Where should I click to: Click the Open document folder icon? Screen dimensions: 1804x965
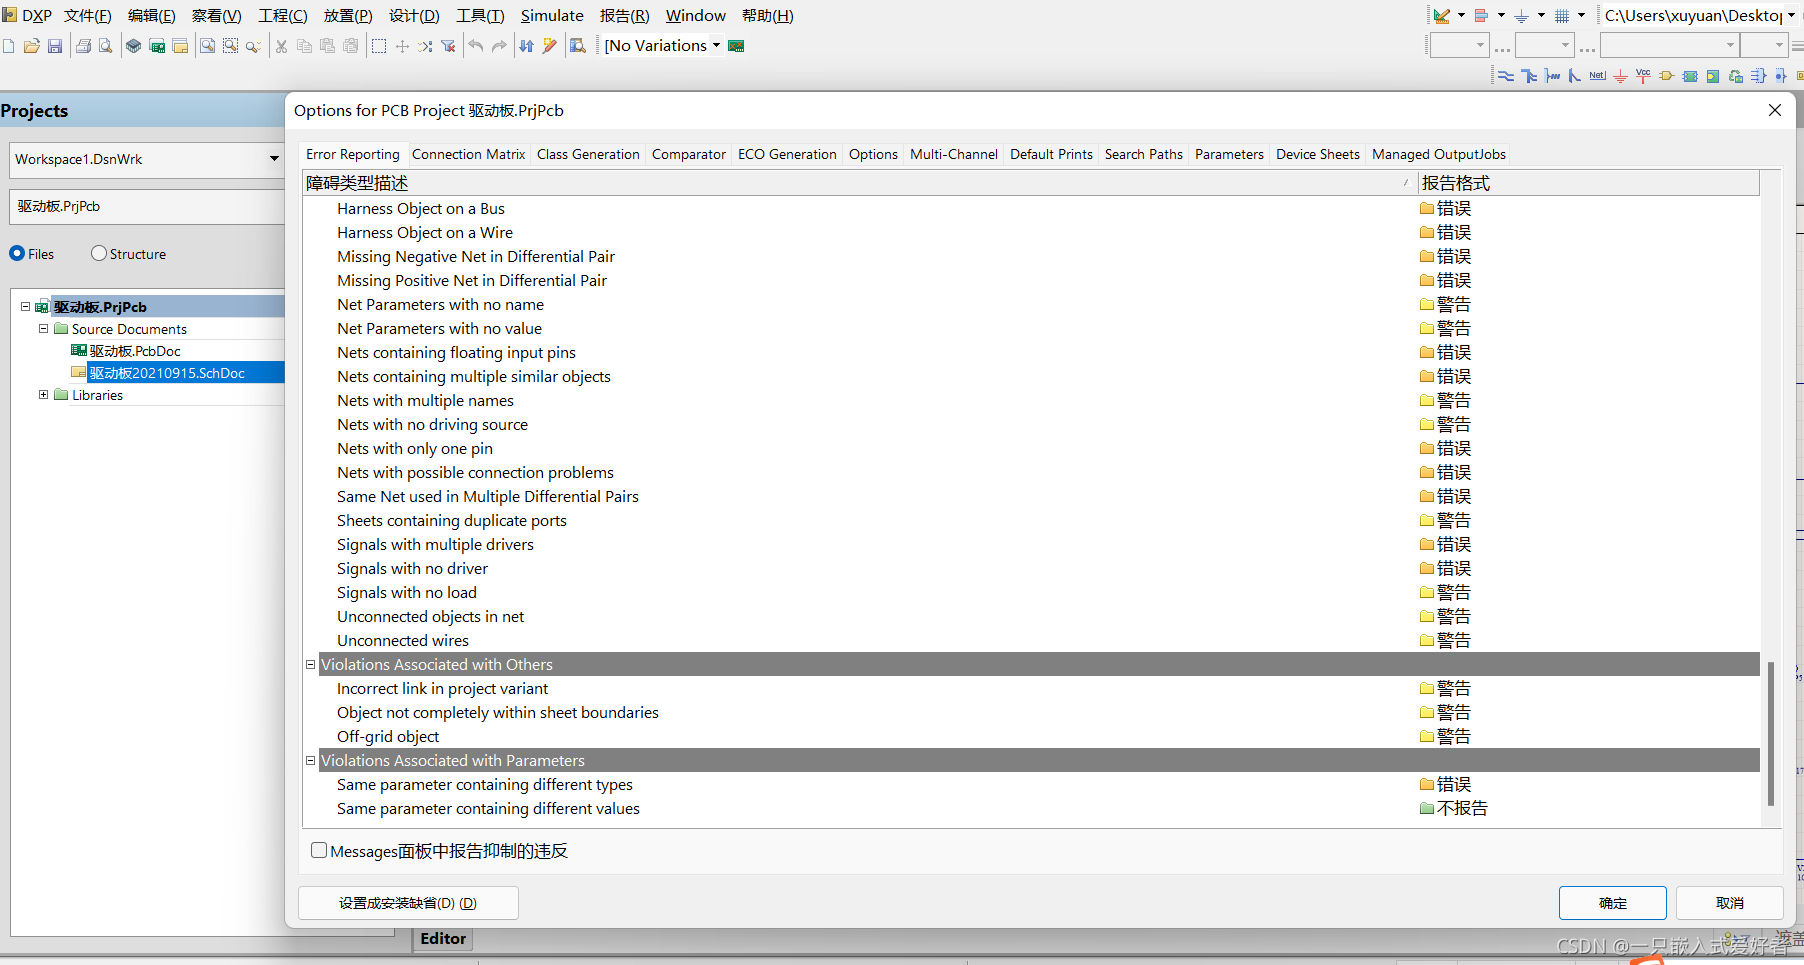[32, 46]
